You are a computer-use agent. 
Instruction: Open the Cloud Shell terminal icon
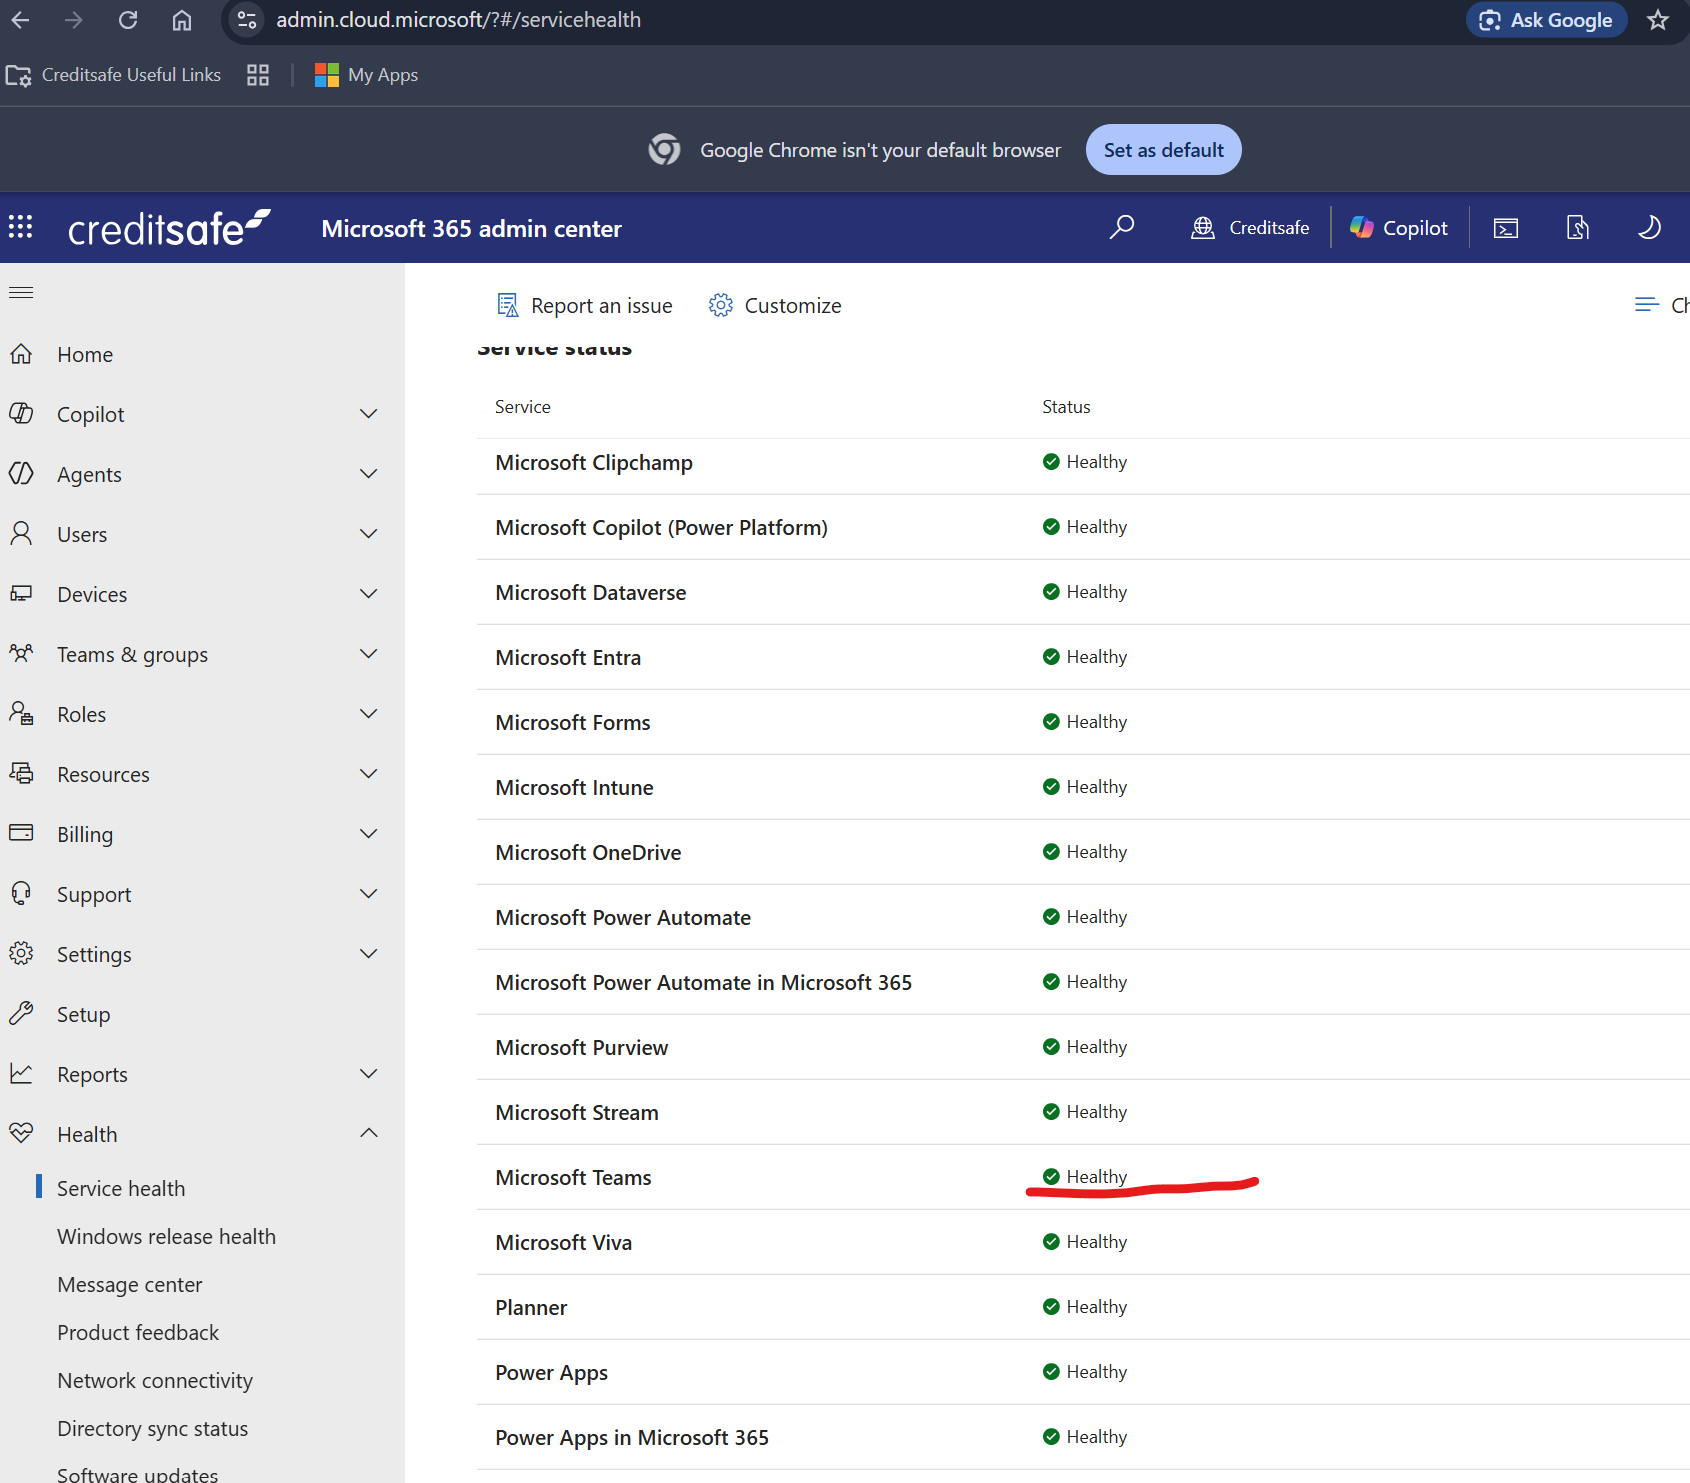pos(1506,228)
